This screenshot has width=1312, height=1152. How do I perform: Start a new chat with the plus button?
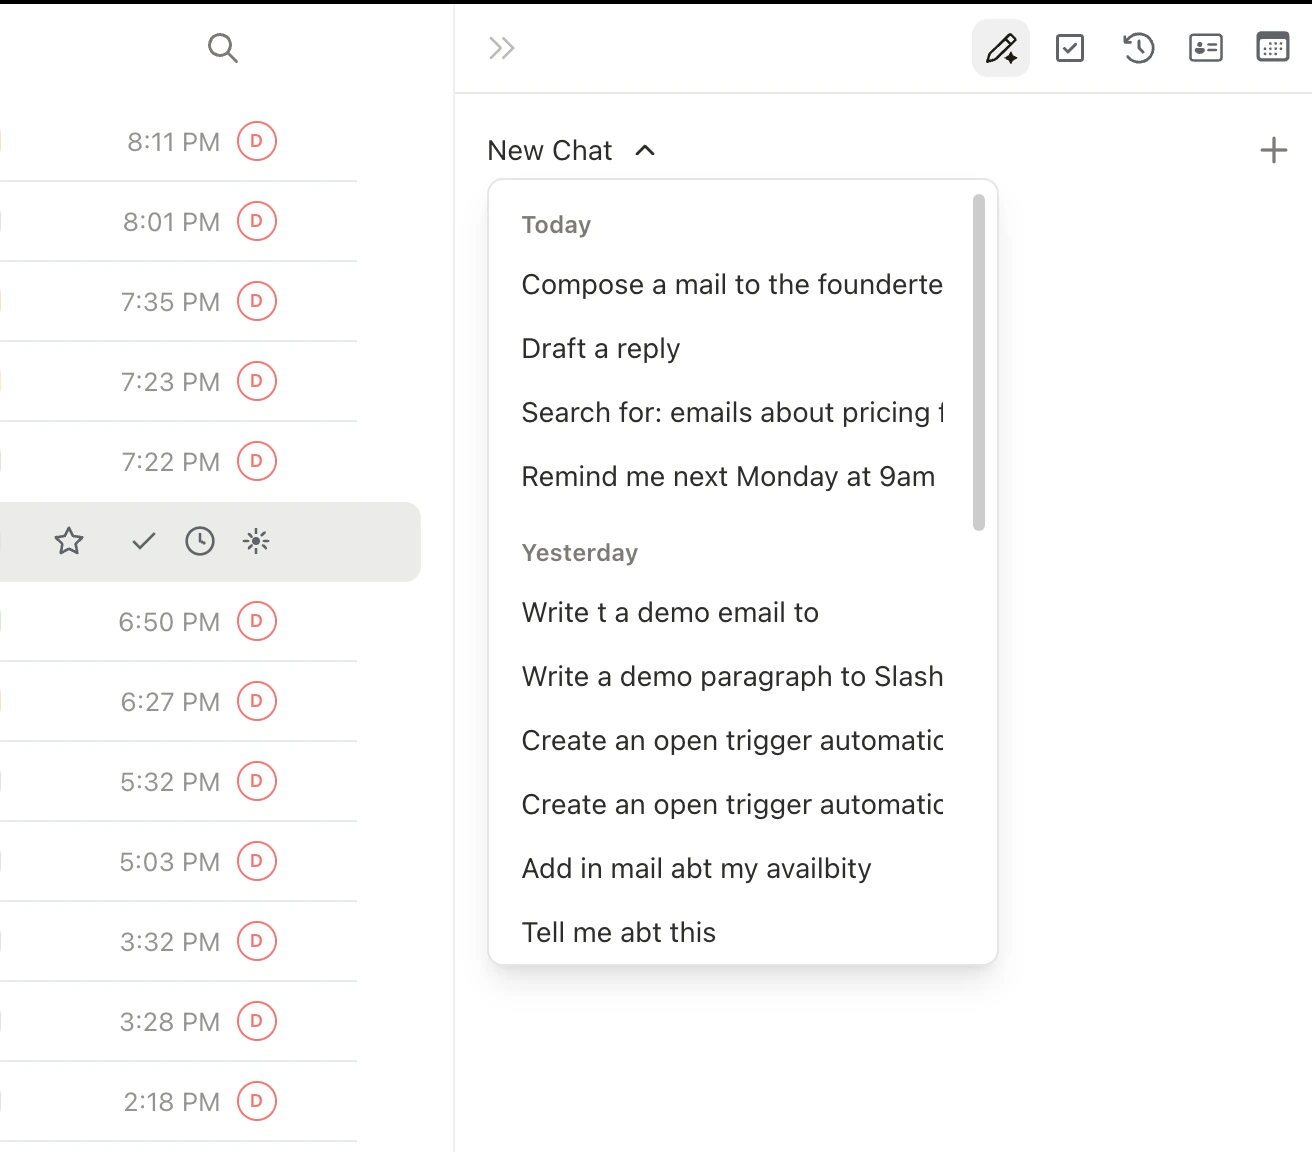(1273, 149)
